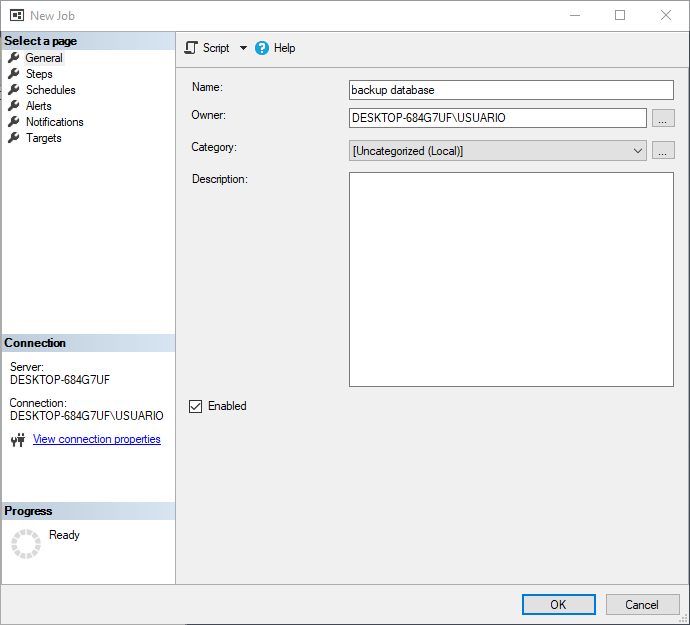Click the Server: label
The height and width of the screenshot is (625, 690).
tap(27, 367)
